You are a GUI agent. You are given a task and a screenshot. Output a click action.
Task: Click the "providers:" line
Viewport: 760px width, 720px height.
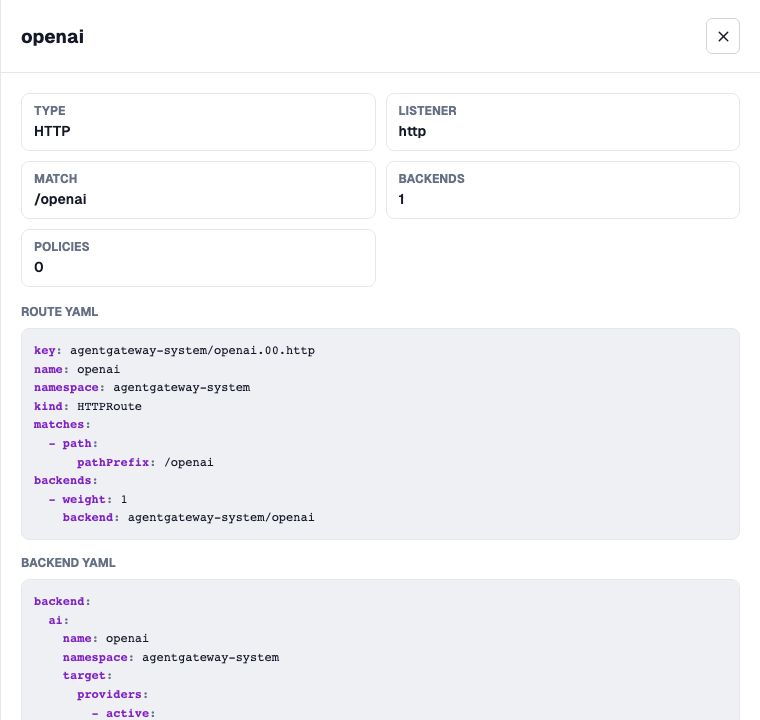click(112, 695)
